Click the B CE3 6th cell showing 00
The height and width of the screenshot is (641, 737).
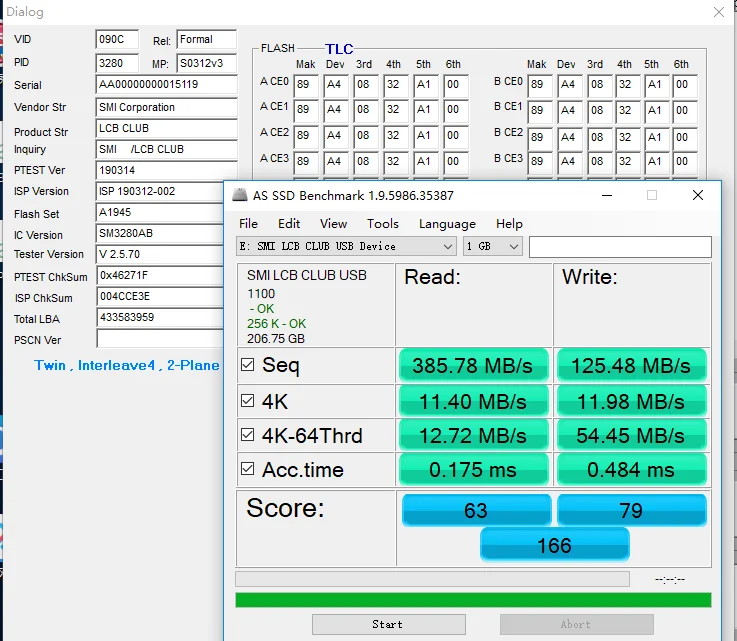[x=684, y=162]
